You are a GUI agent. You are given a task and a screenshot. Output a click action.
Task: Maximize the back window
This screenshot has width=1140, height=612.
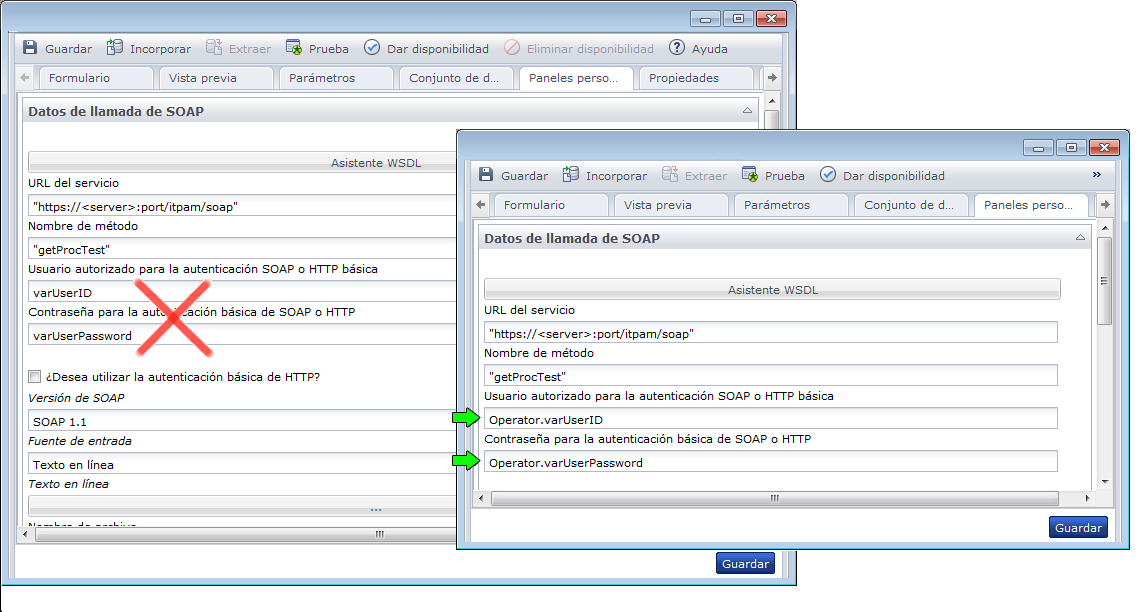point(738,19)
